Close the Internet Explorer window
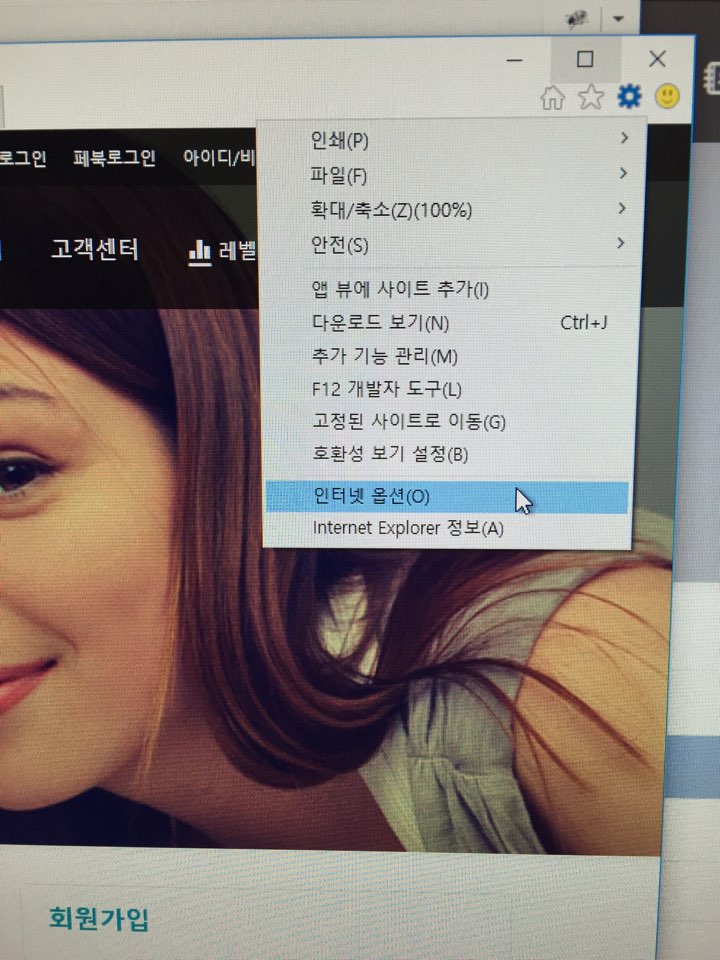Screen dimensions: 720x960 click(x=658, y=59)
